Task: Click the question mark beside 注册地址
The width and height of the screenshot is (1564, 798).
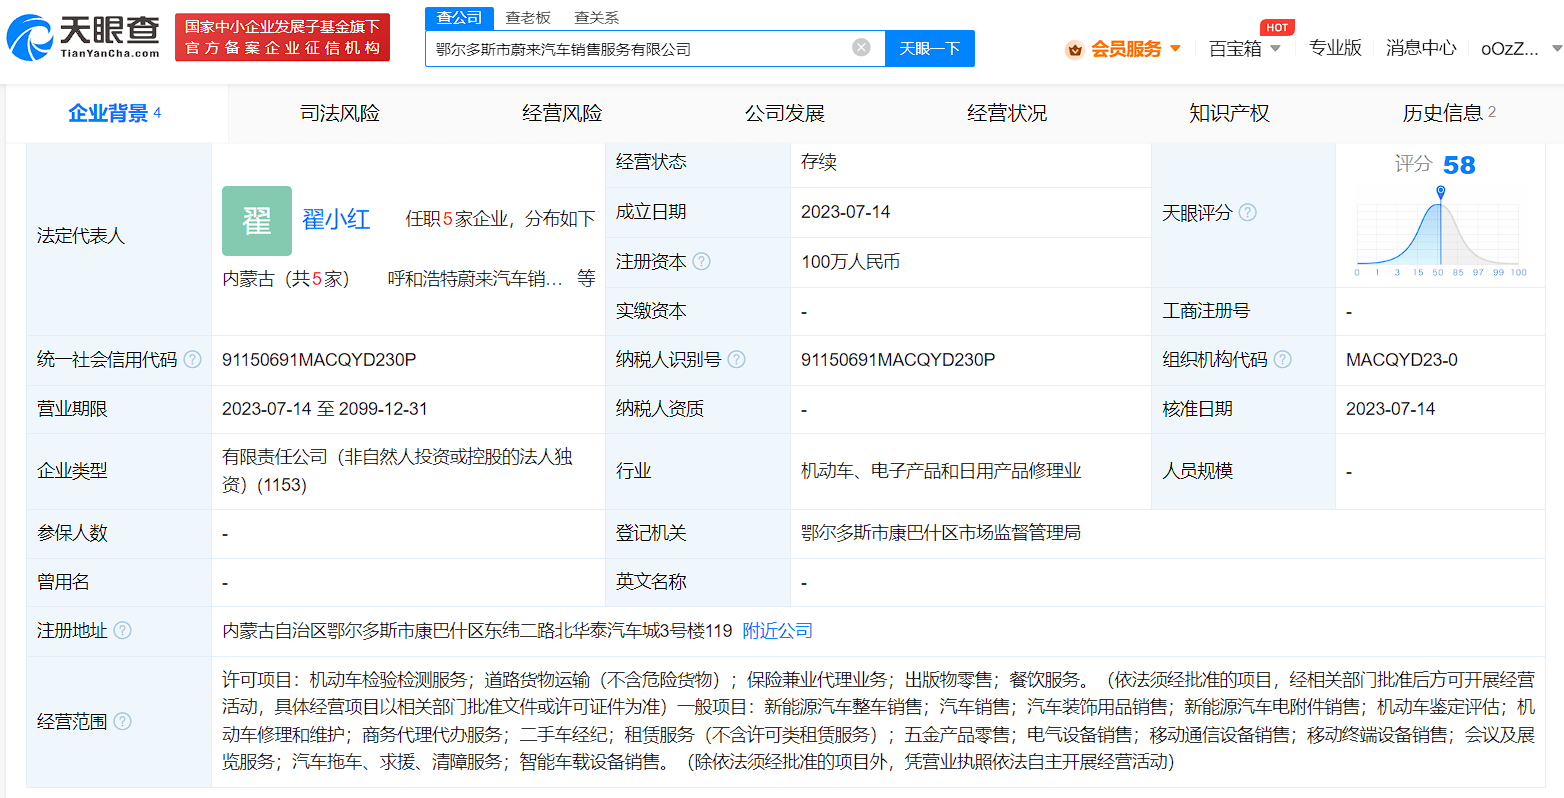Action: click(x=123, y=631)
